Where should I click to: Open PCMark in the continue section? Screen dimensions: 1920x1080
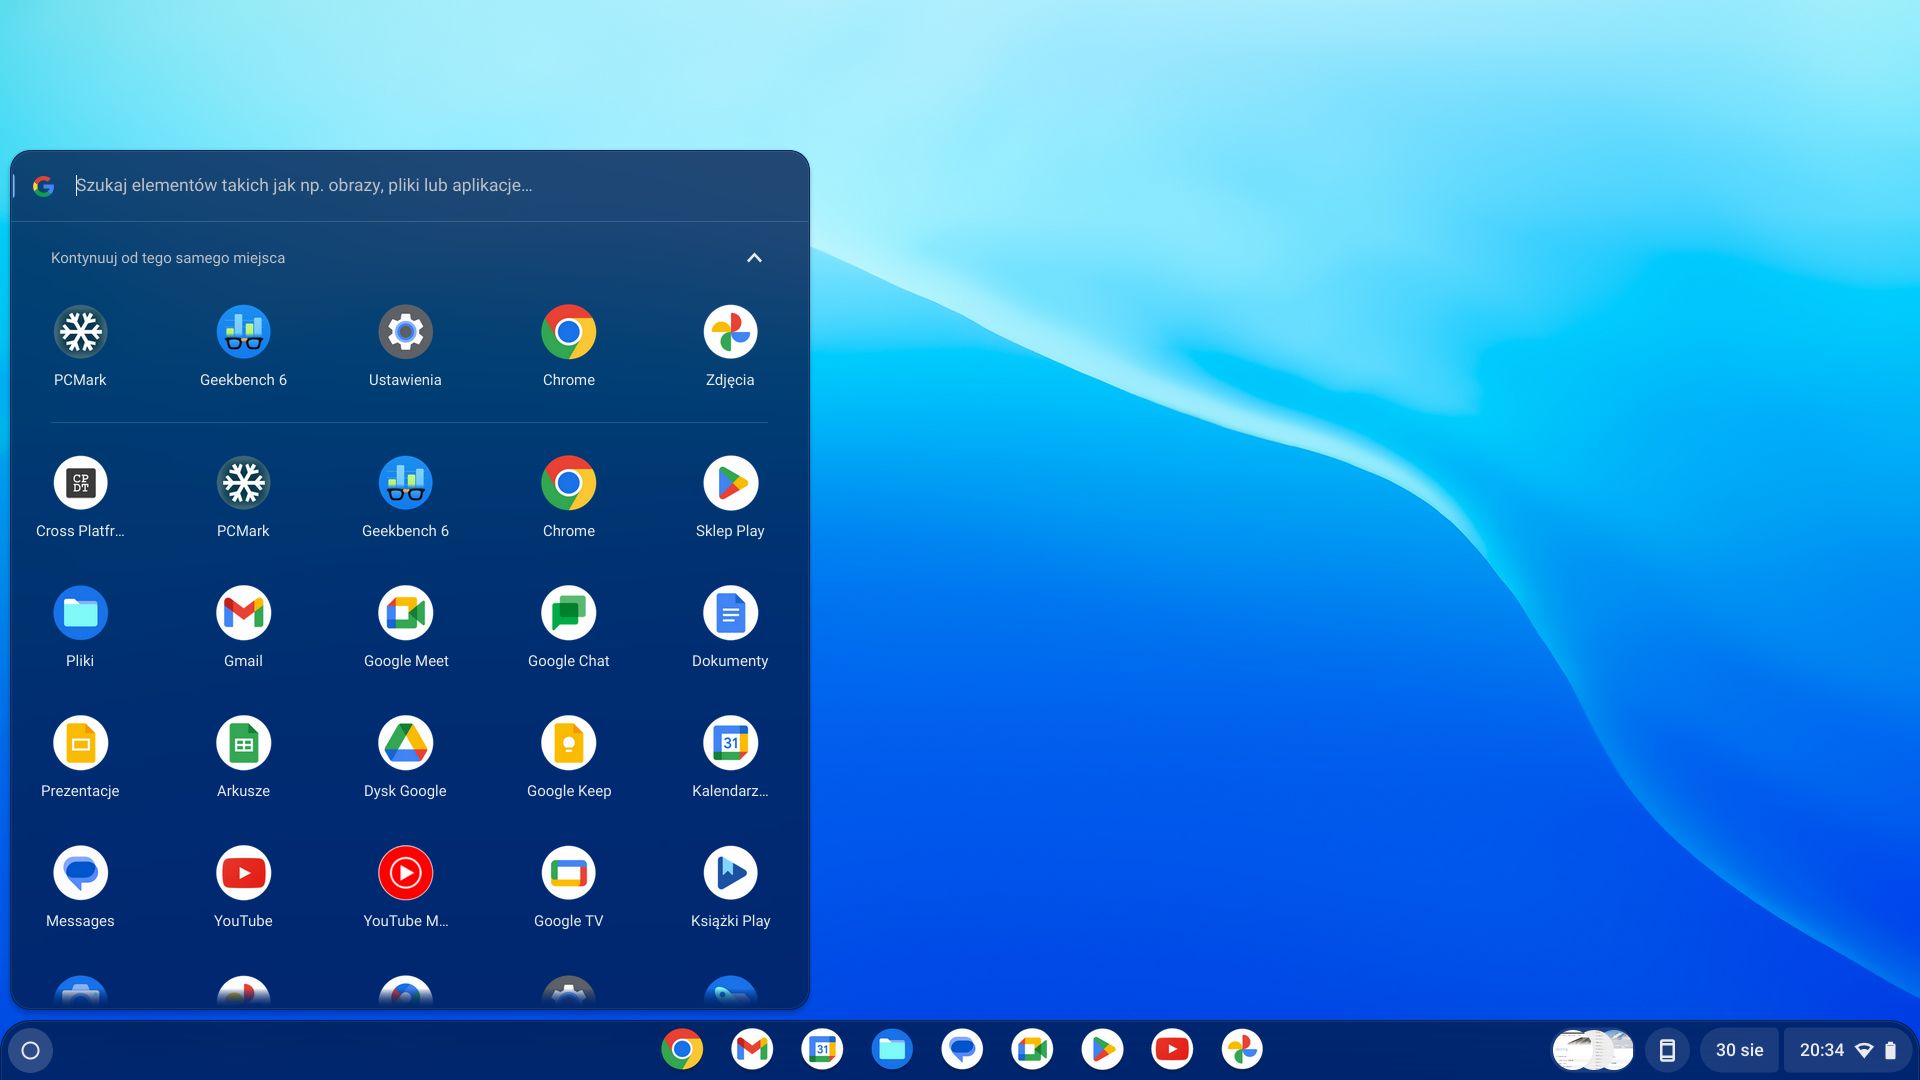click(x=80, y=346)
